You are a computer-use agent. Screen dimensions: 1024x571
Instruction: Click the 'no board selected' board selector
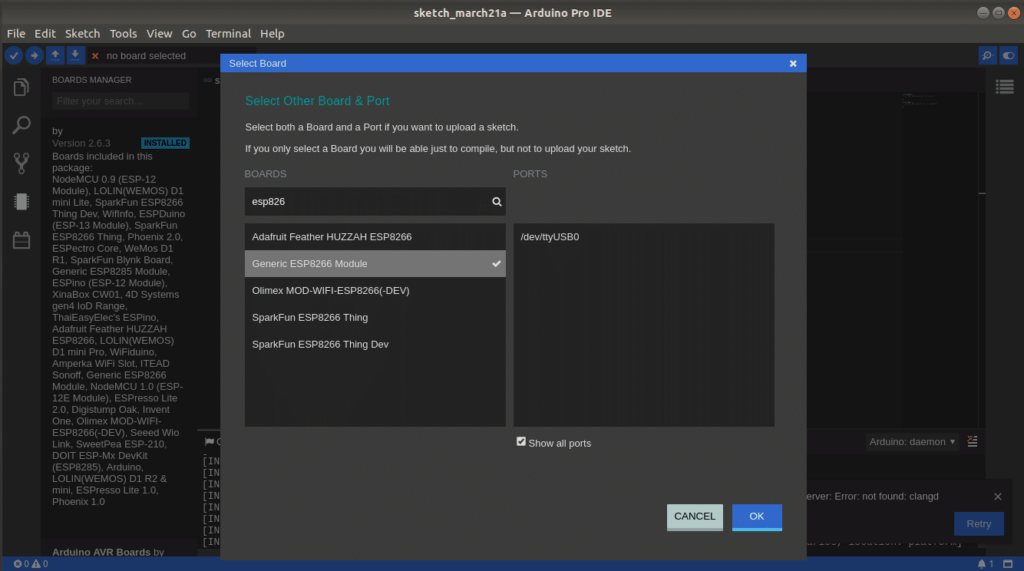(146, 56)
